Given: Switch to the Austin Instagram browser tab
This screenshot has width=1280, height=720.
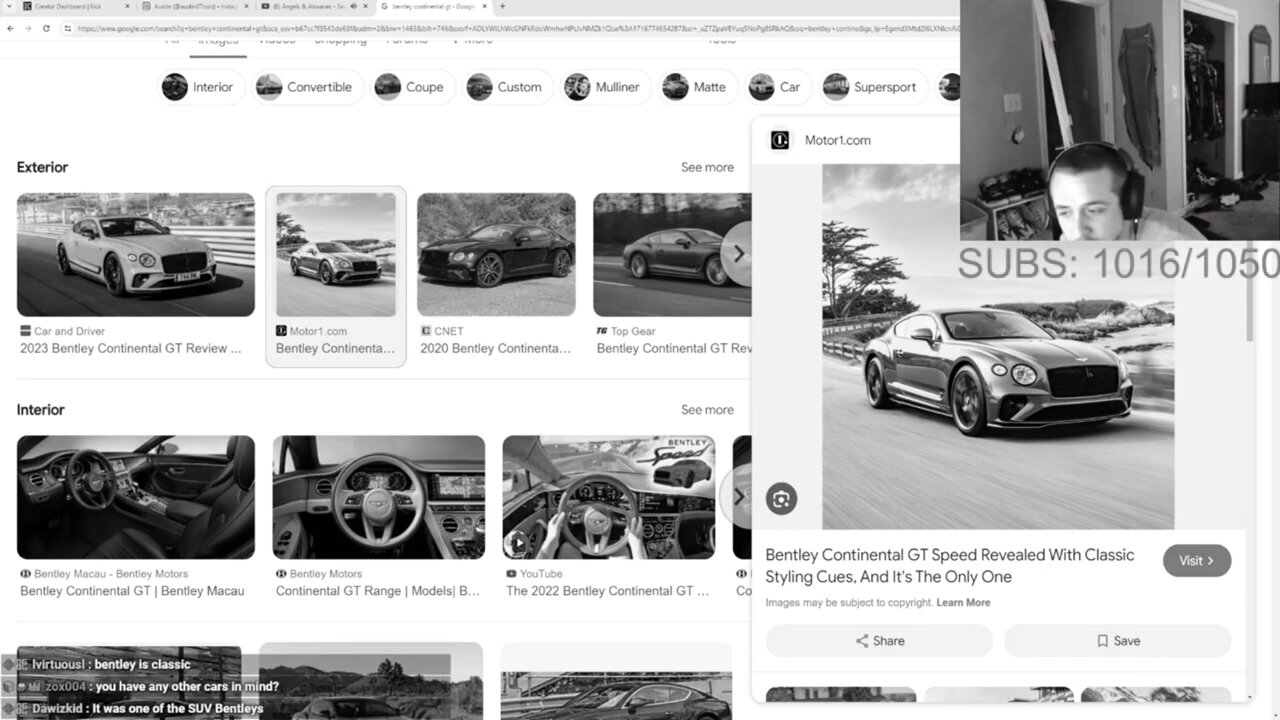Looking at the screenshot, I should point(195,6).
